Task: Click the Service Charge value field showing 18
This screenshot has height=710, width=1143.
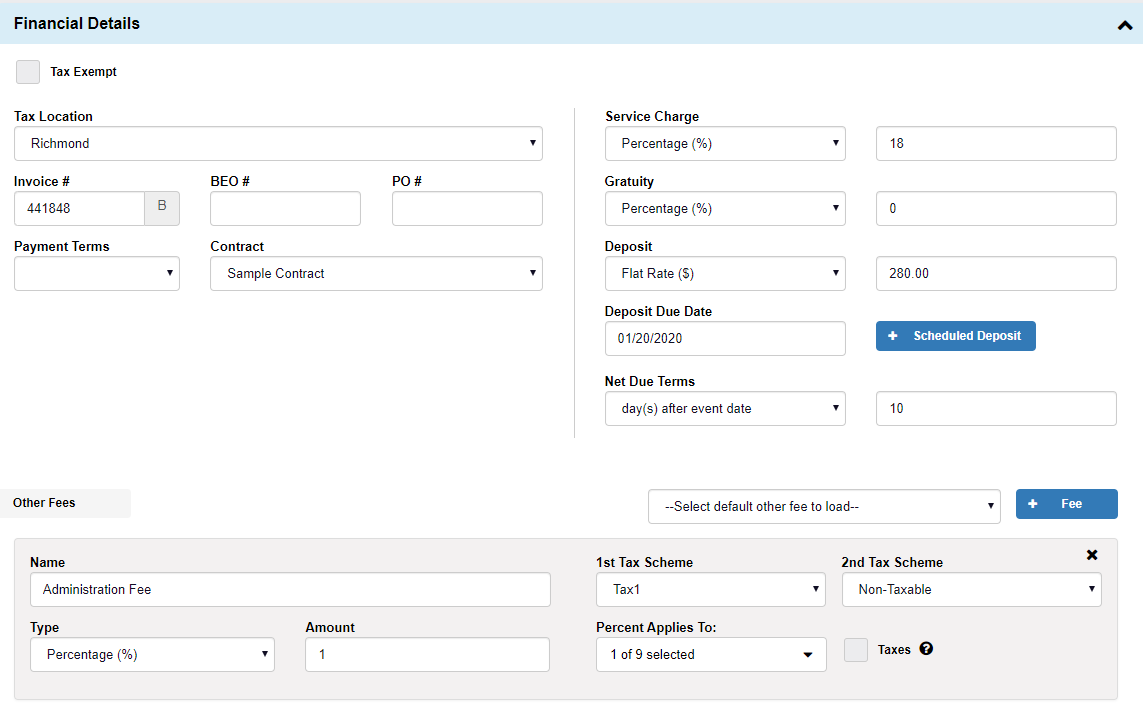Action: (x=996, y=144)
